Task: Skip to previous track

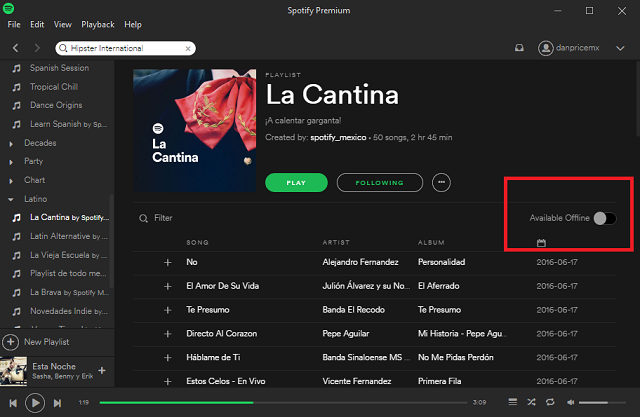Action: (x=13, y=403)
